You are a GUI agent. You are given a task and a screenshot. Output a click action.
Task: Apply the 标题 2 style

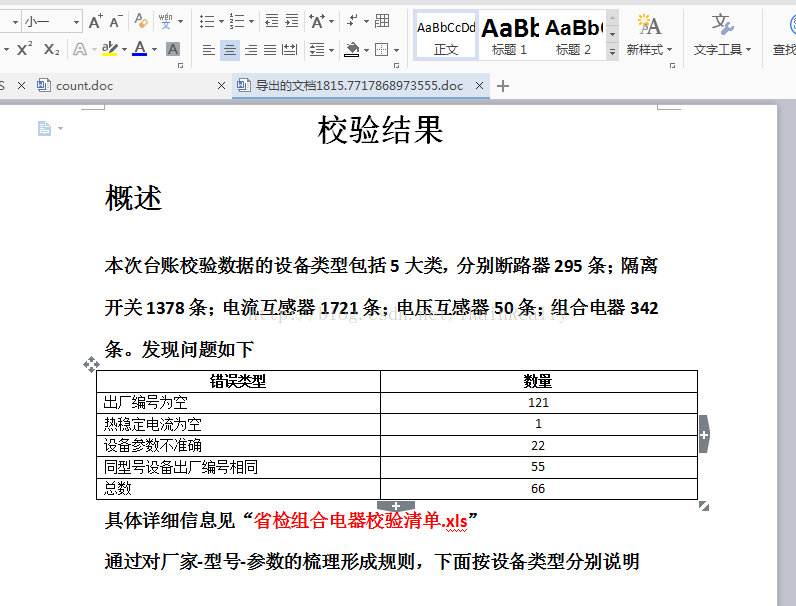(x=574, y=36)
